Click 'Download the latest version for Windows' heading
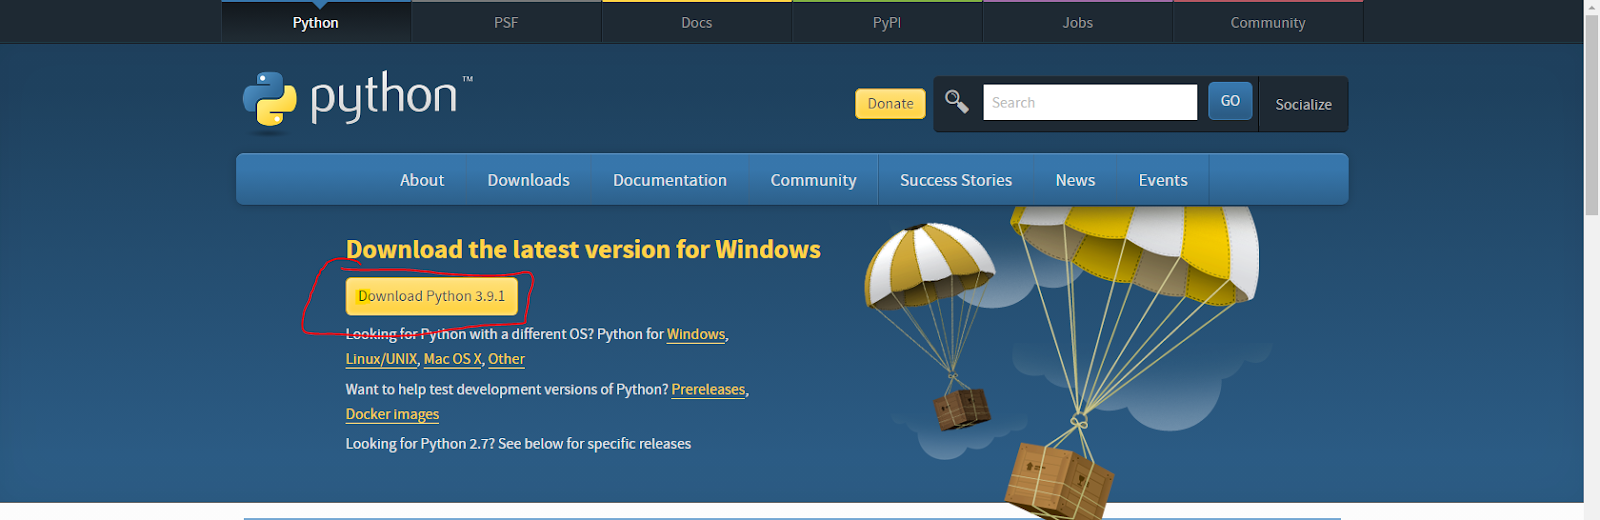This screenshot has width=1600, height=520. click(583, 249)
